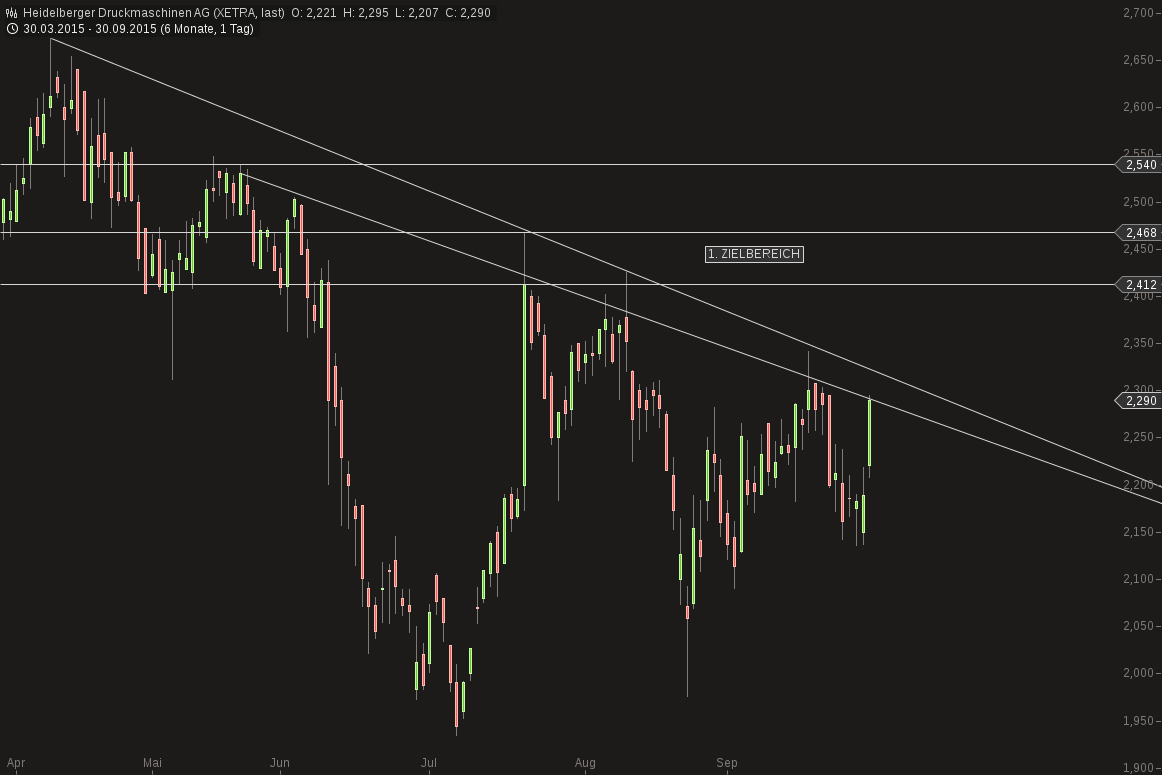Click the 1,950 price axis label
This screenshot has width=1162, height=775.
pyautogui.click(x=1138, y=721)
